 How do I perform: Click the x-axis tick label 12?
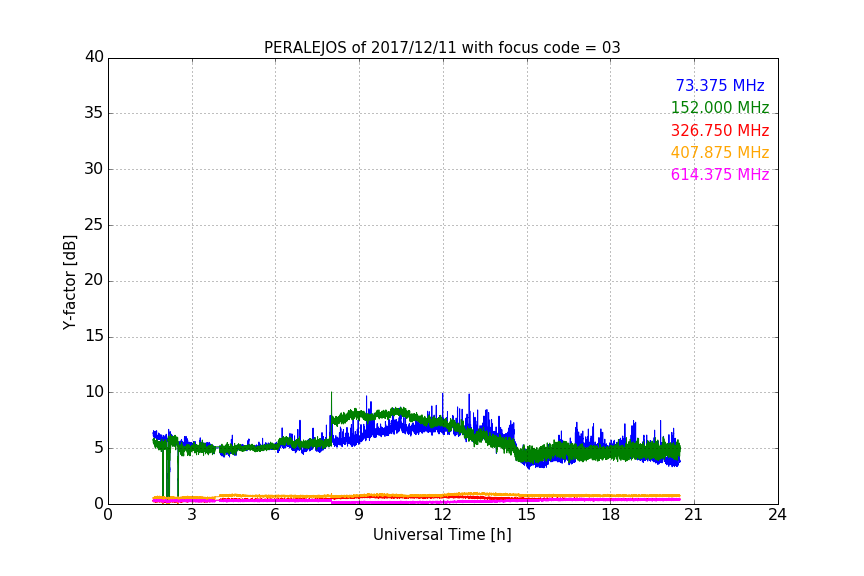(442, 515)
